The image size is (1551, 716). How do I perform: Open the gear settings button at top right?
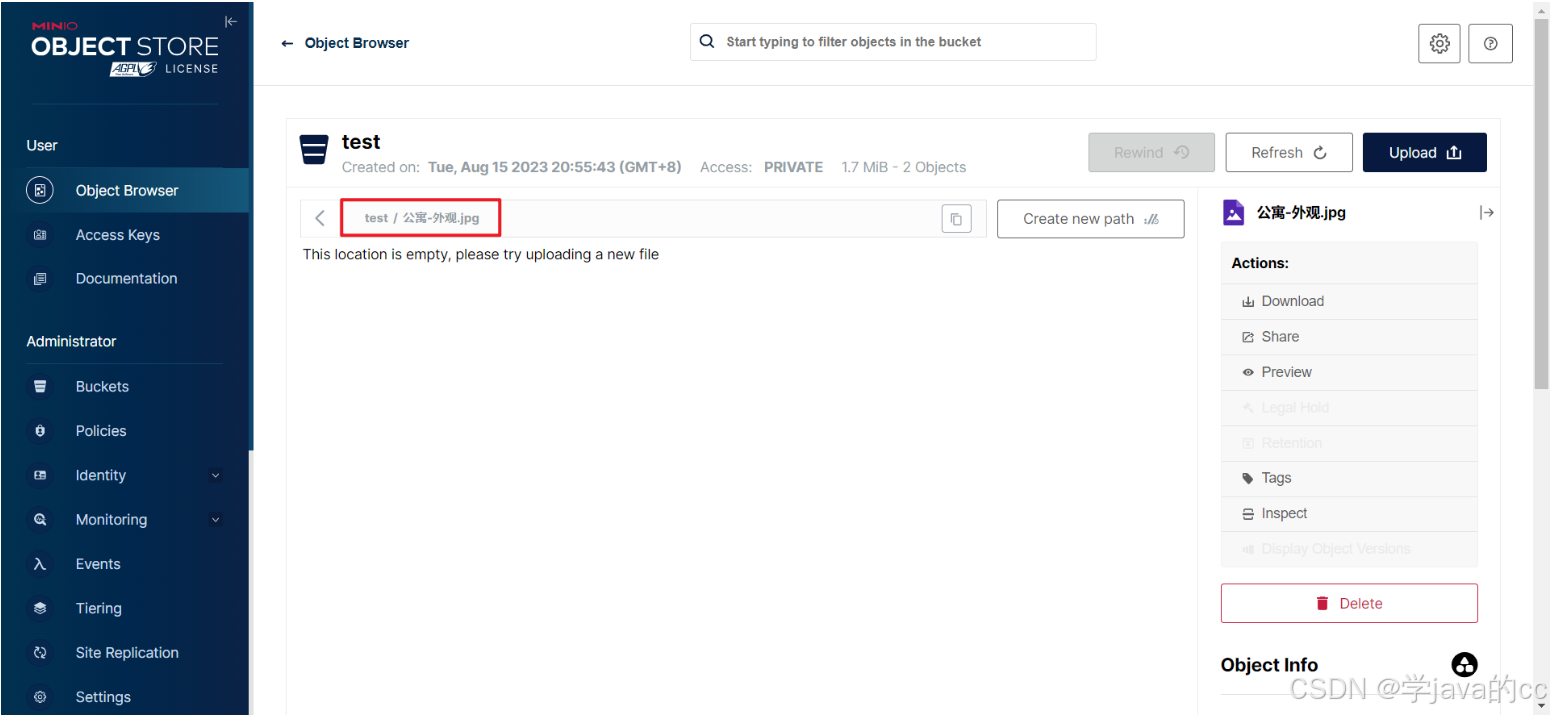[1439, 43]
